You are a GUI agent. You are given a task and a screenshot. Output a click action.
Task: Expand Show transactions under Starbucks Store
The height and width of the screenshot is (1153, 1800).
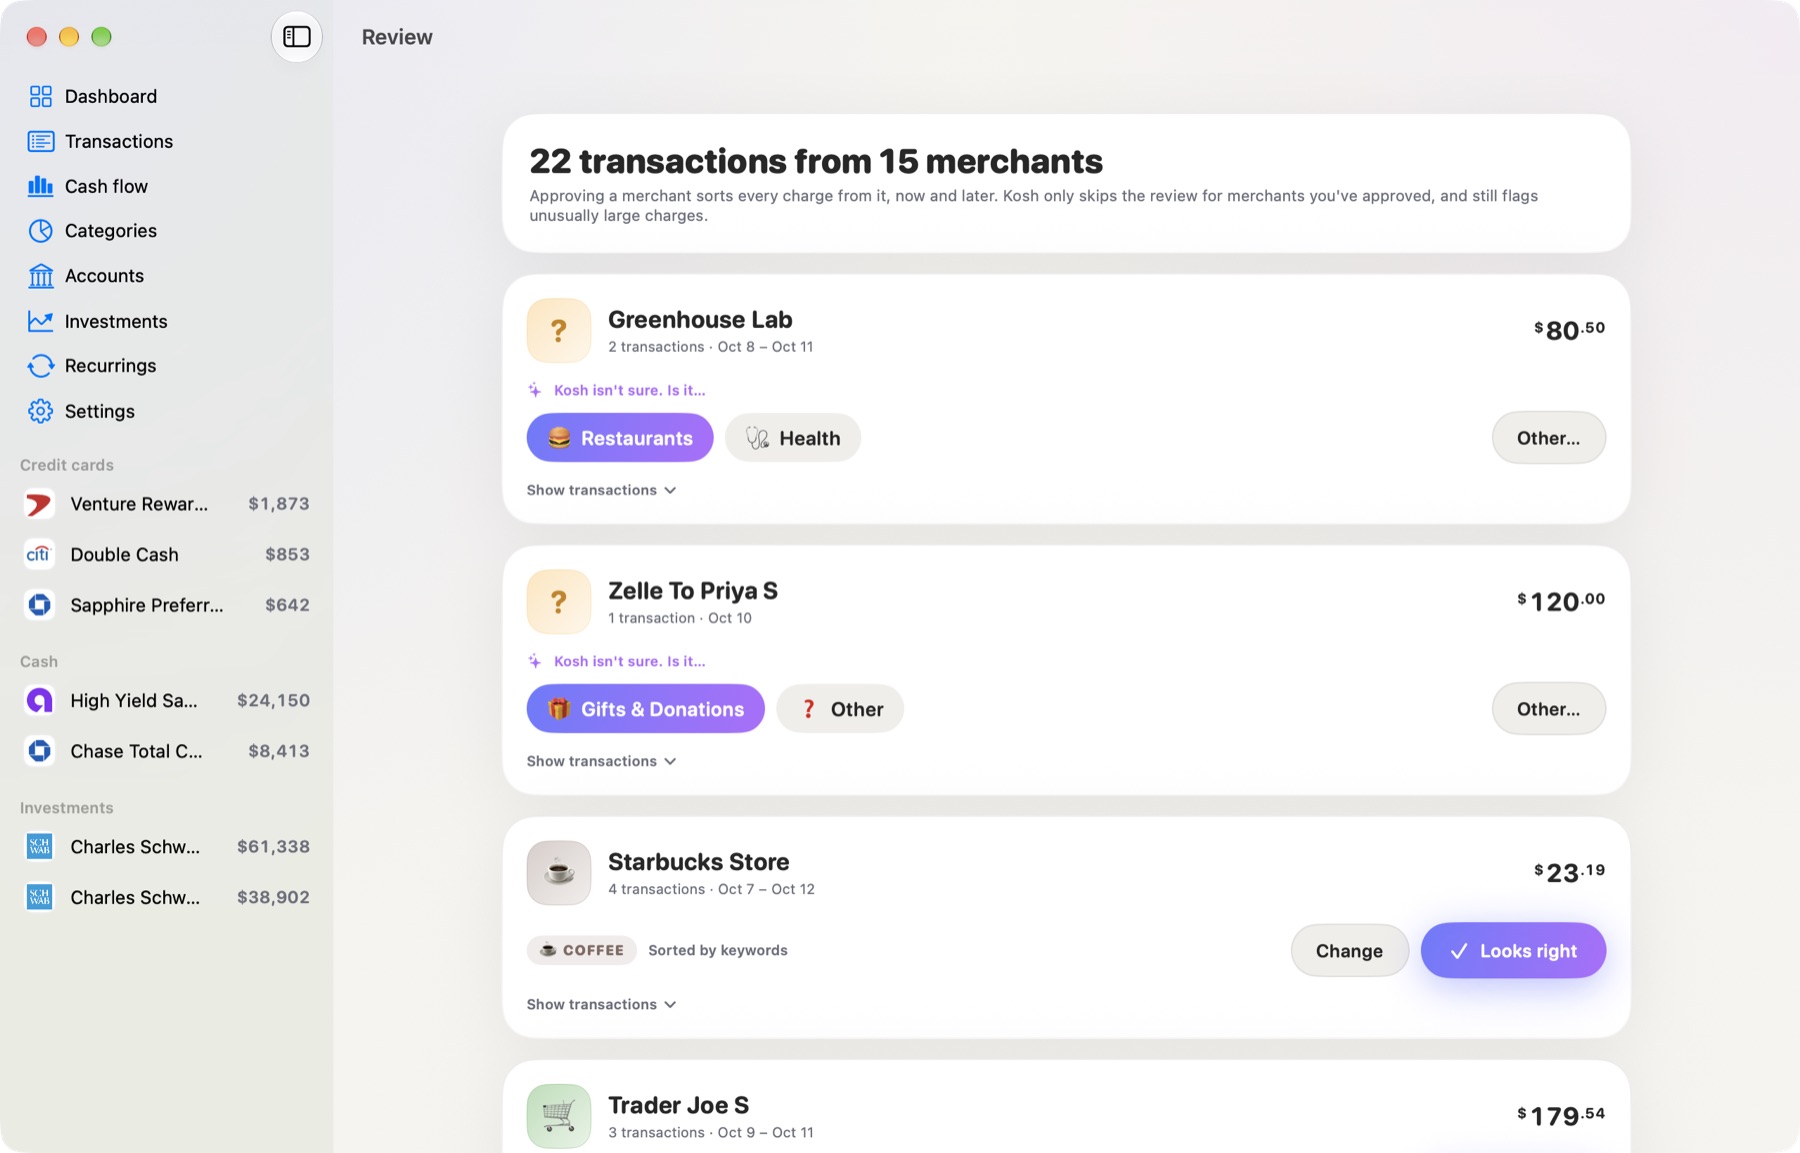click(x=602, y=1004)
